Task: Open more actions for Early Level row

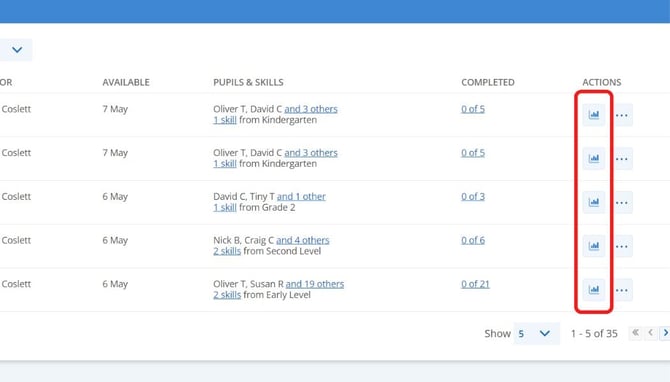Action: tap(622, 290)
